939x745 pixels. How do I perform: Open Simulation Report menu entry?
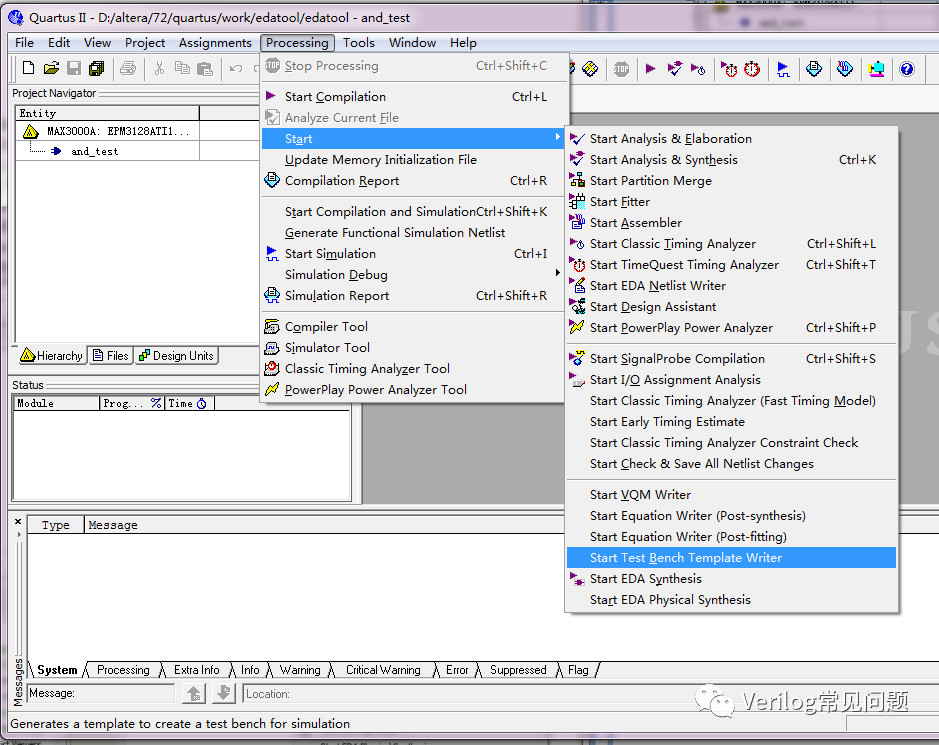click(x=414, y=295)
